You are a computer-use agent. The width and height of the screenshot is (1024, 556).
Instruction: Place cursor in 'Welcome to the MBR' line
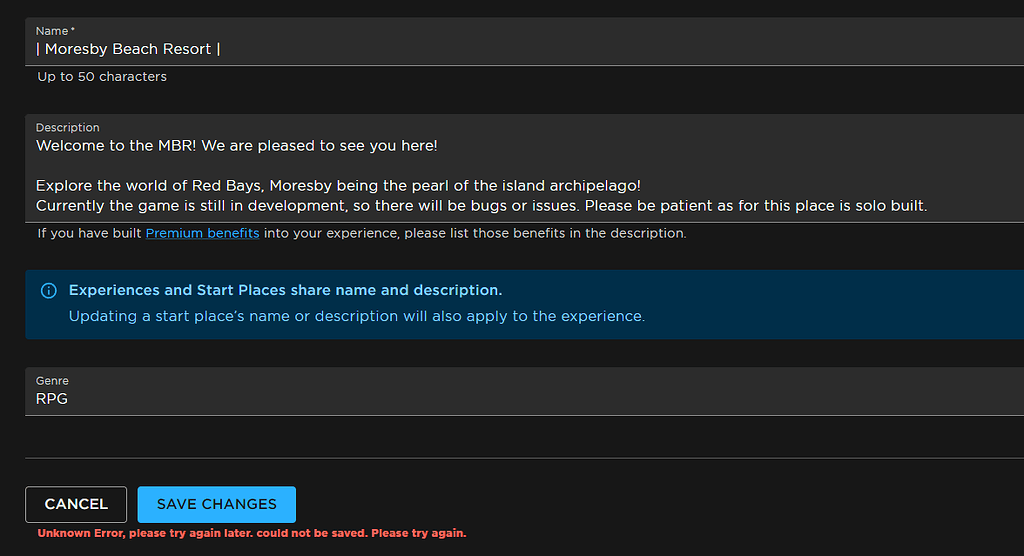pos(236,146)
